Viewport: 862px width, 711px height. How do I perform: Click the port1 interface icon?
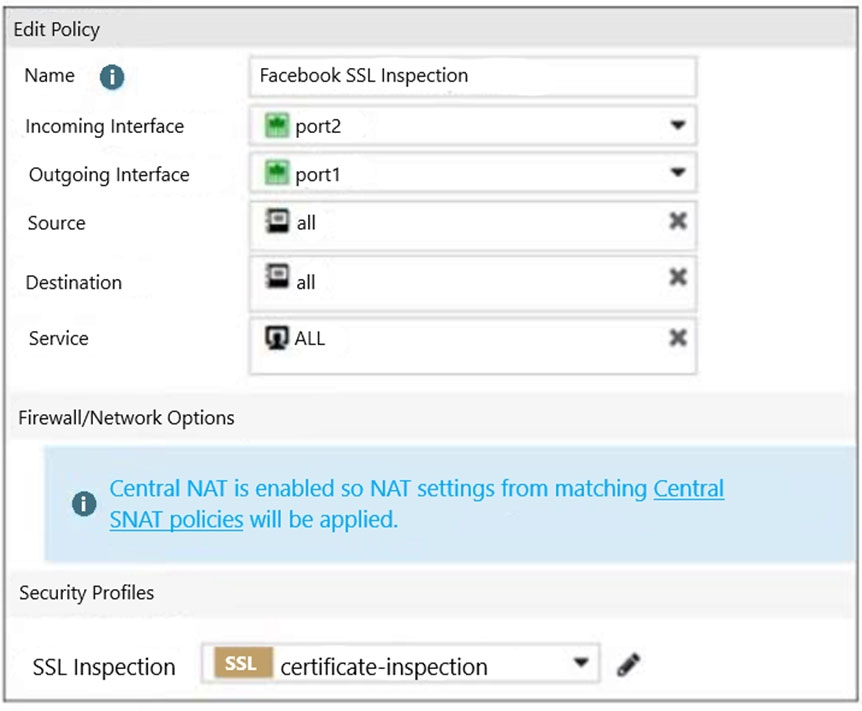point(277,173)
